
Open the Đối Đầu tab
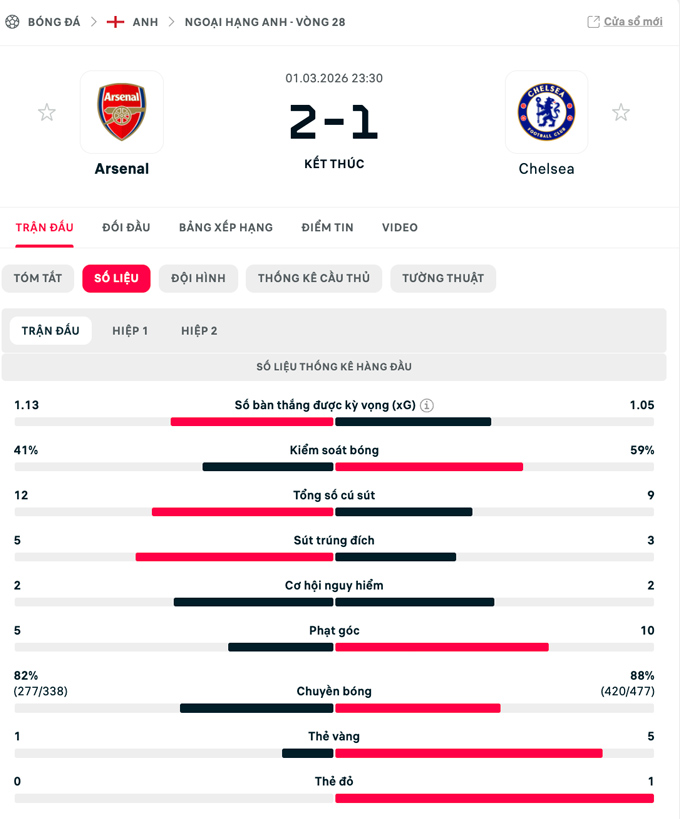coord(126,228)
